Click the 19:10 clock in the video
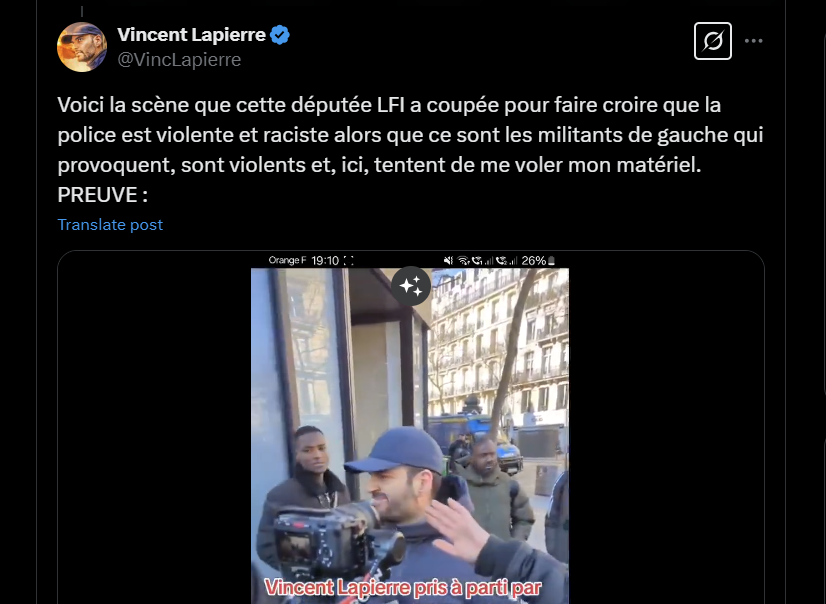Viewport: 826px width, 604px height. (x=325, y=261)
